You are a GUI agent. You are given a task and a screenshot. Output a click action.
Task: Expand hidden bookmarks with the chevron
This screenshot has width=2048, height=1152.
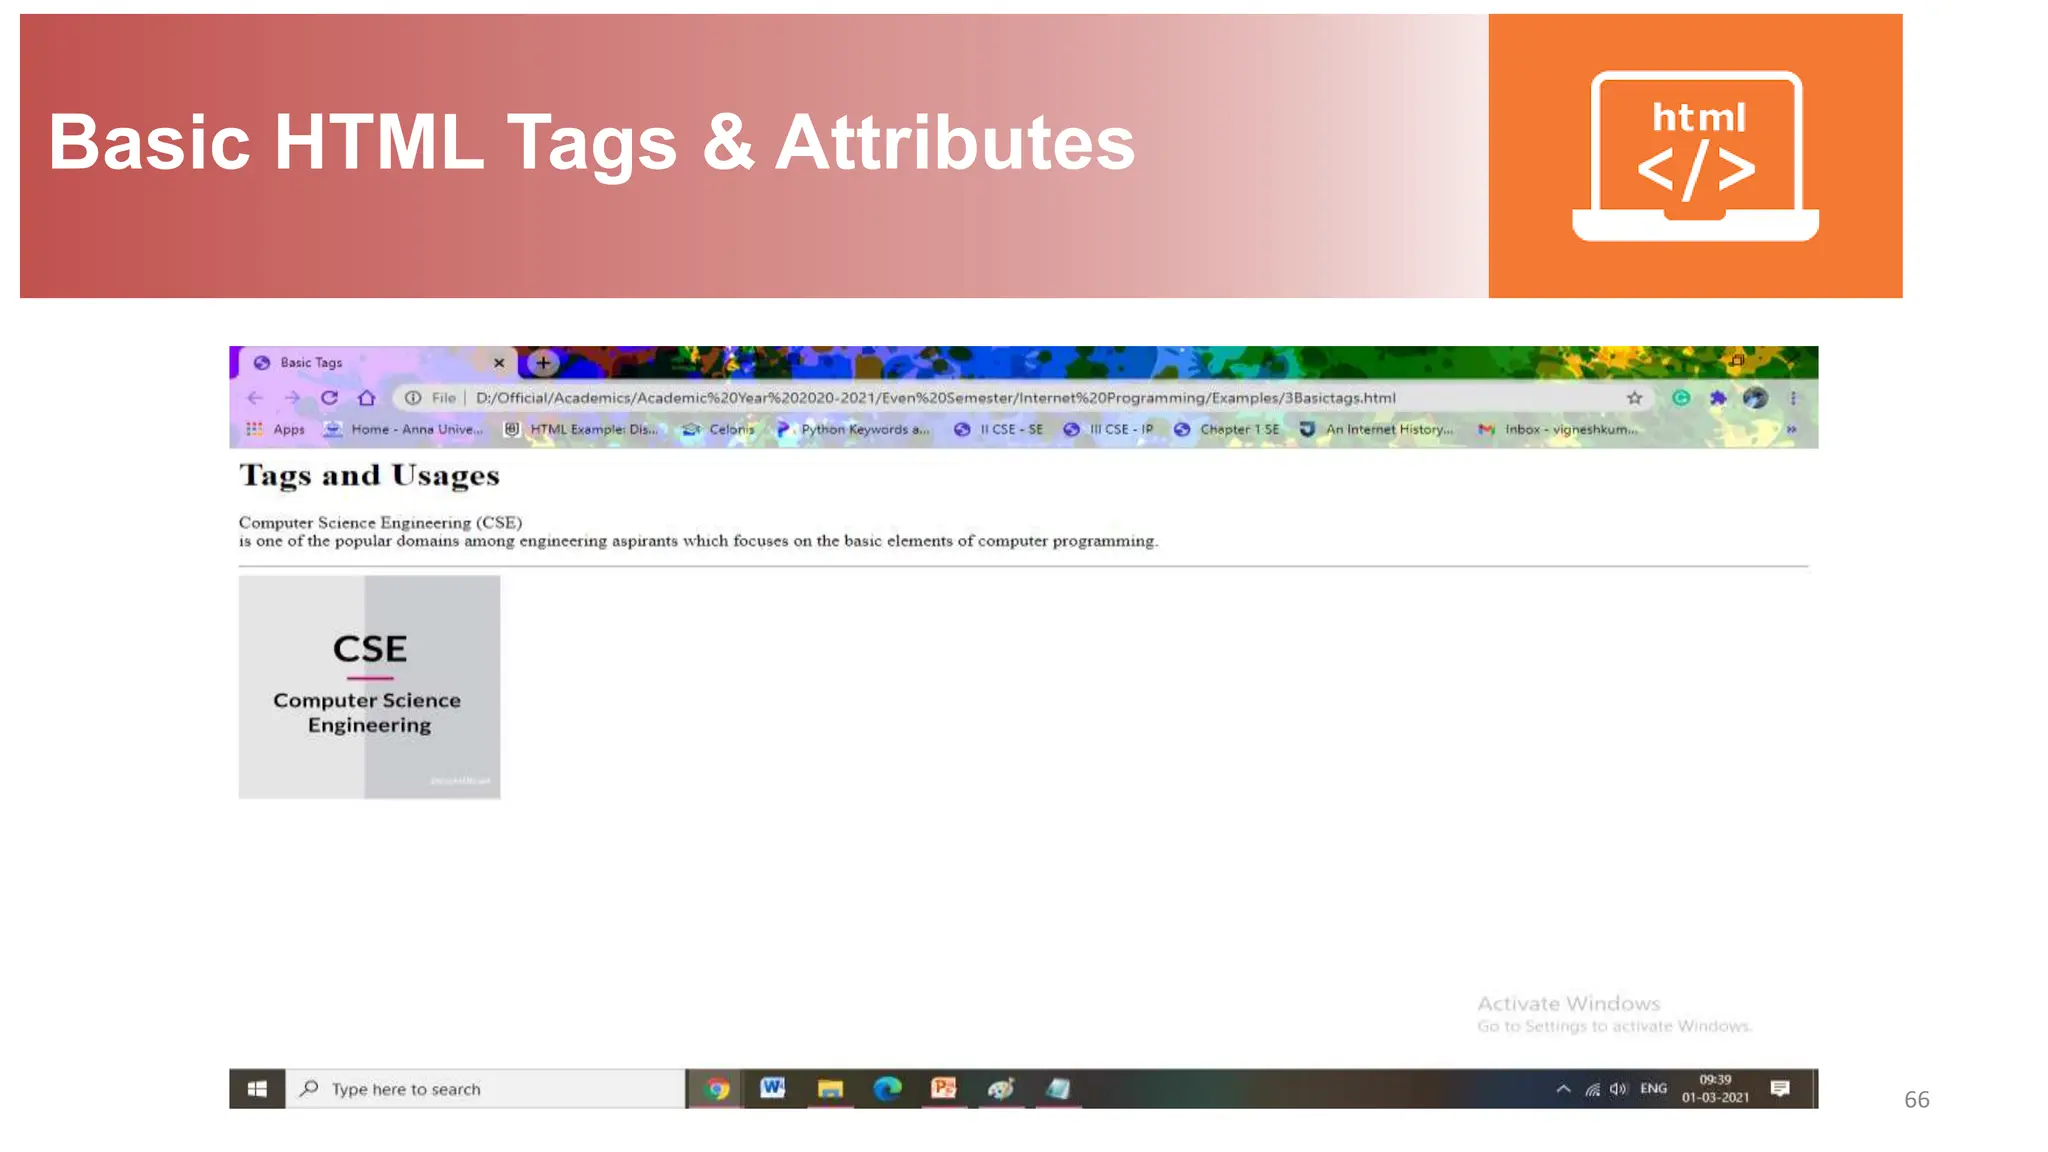pos(1791,430)
